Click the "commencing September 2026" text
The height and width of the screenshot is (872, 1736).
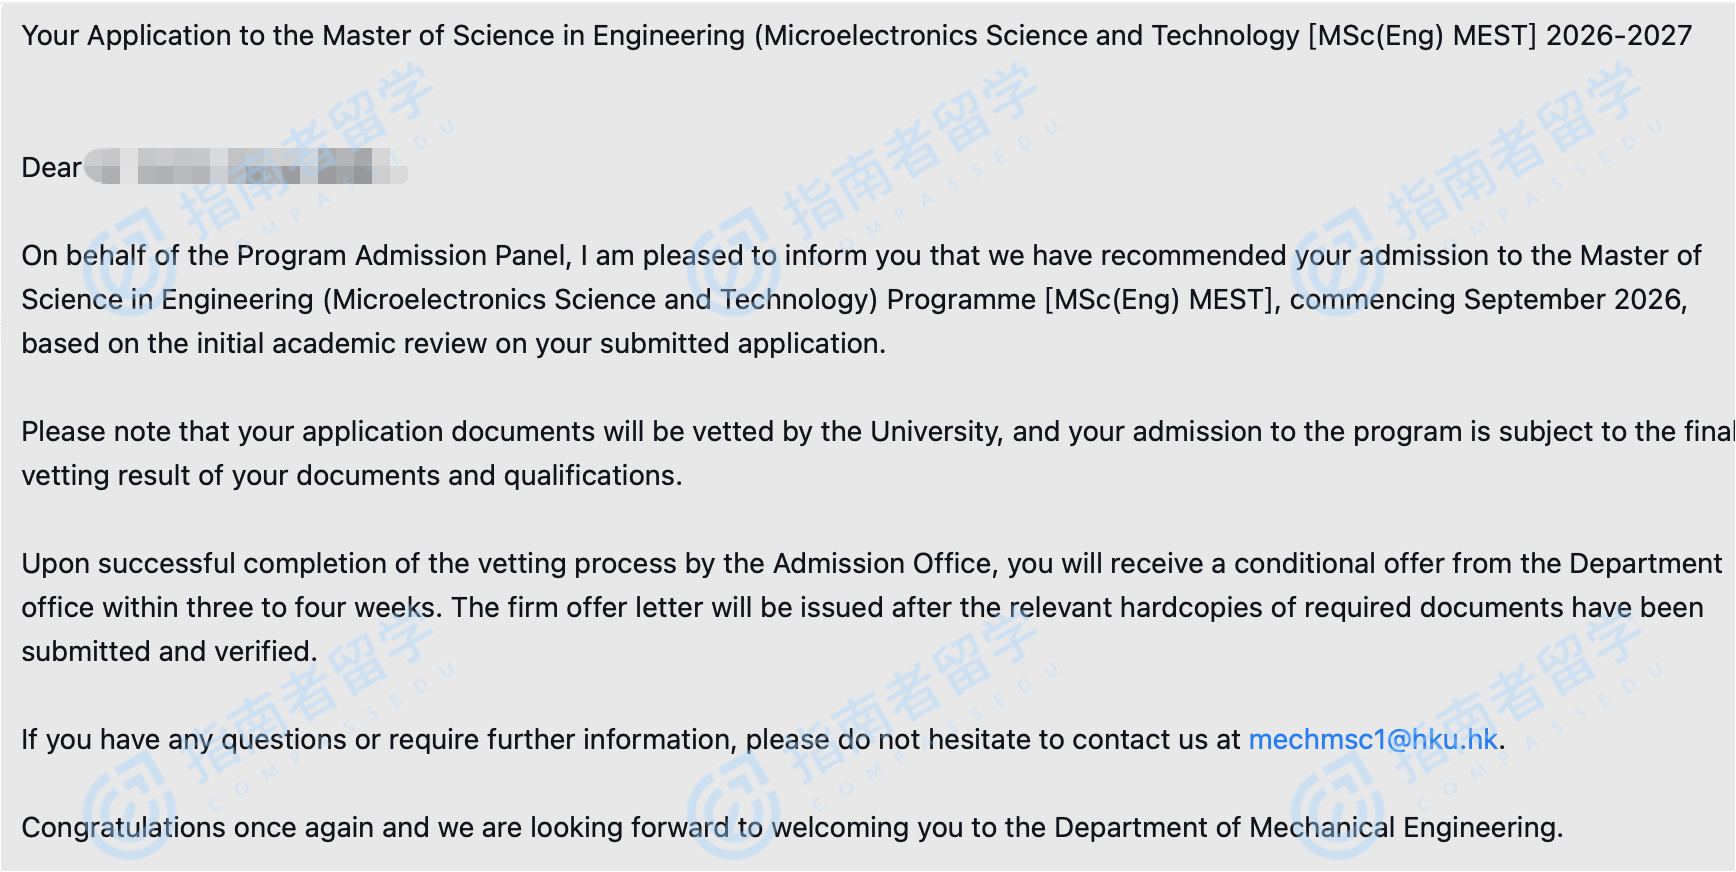point(1486,300)
